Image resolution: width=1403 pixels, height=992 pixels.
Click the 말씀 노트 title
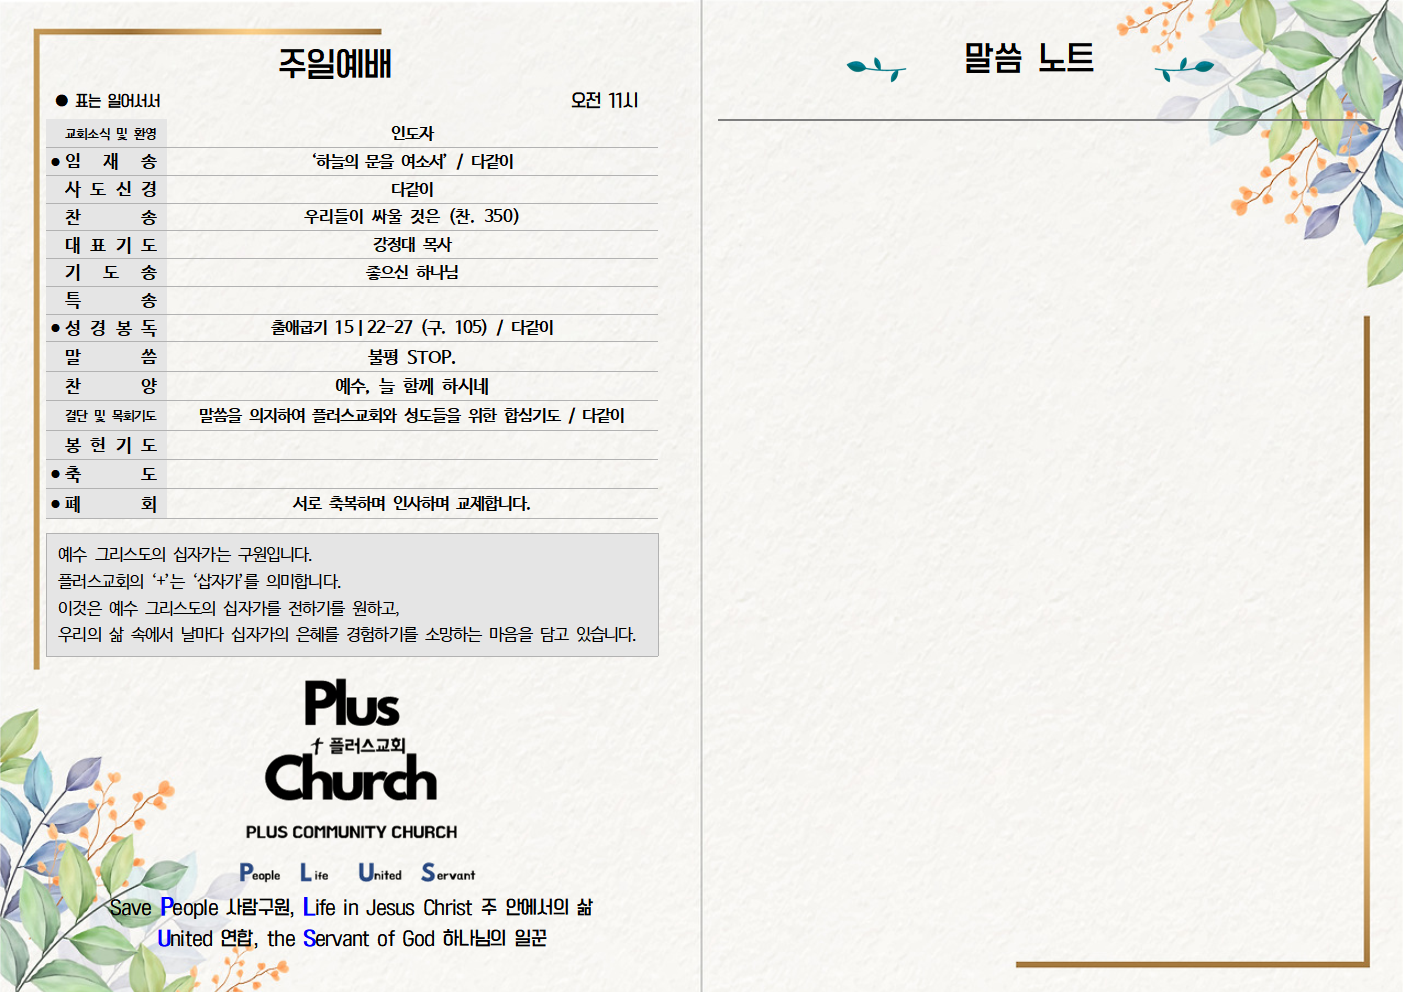(1028, 58)
